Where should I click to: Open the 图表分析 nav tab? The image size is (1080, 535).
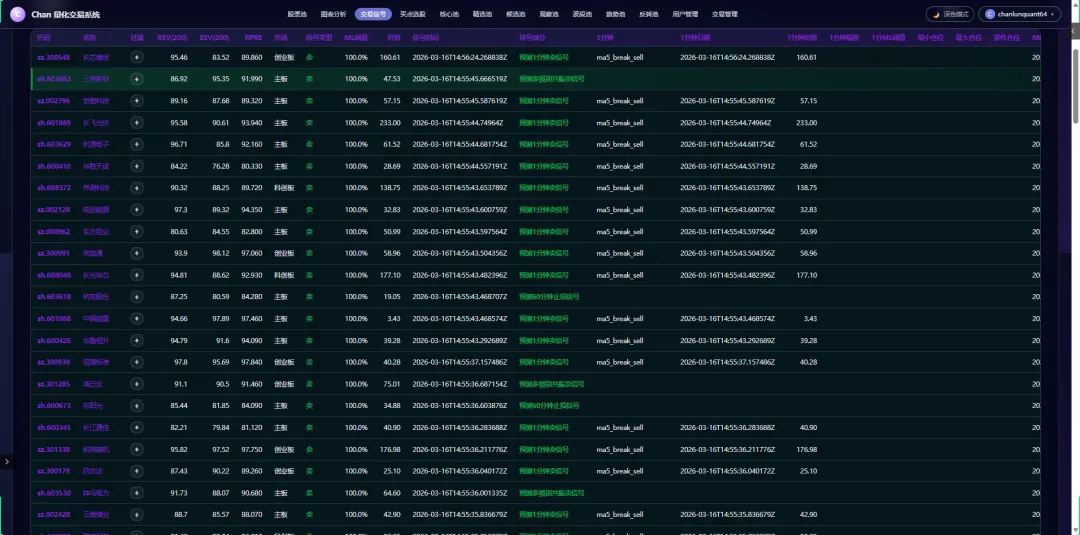click(333, 14)
